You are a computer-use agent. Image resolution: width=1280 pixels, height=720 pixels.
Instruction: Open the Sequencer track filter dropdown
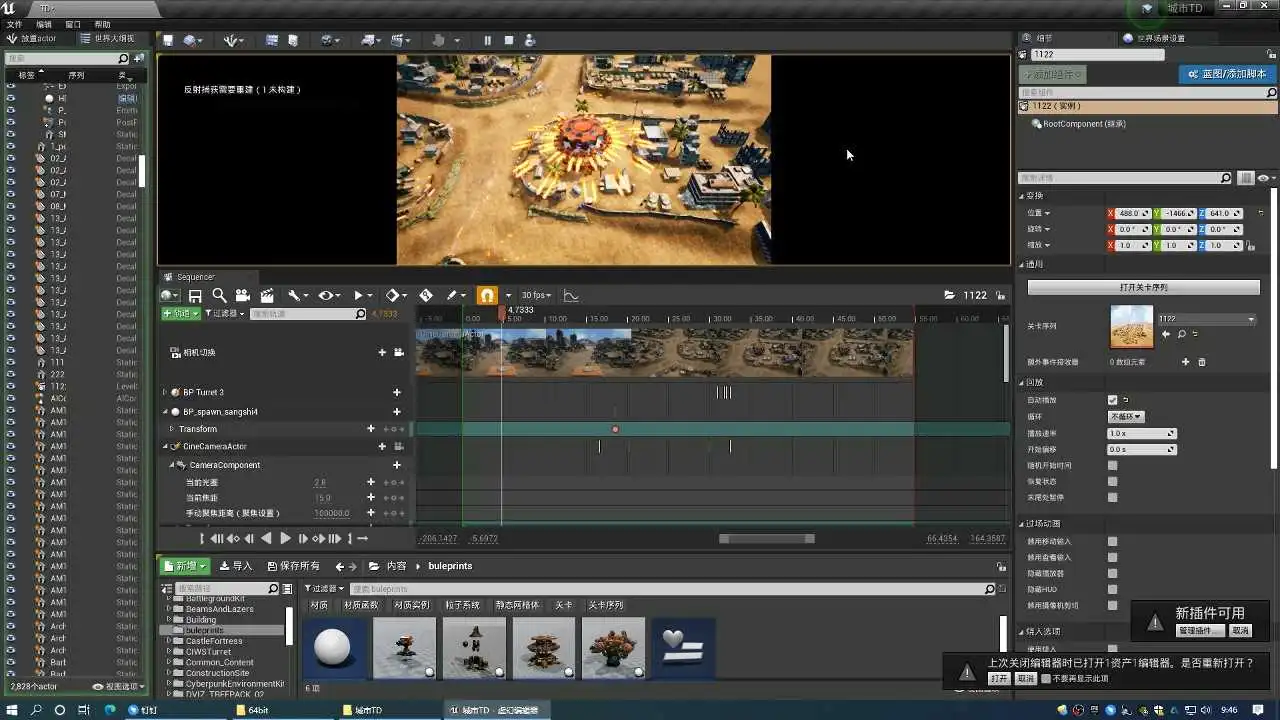point(224,314)
